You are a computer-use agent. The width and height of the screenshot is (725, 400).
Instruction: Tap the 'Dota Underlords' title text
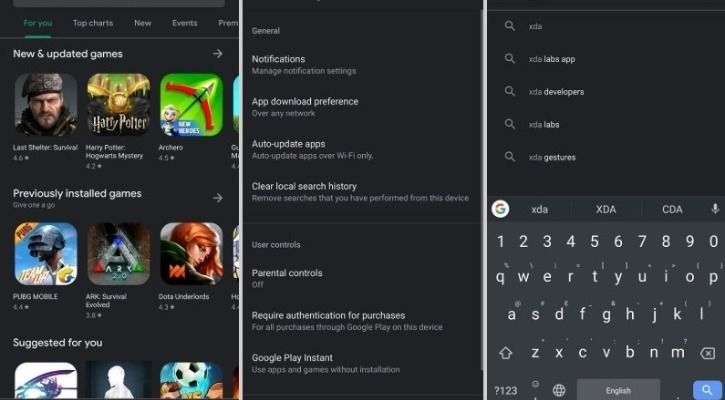click(184, 296)
